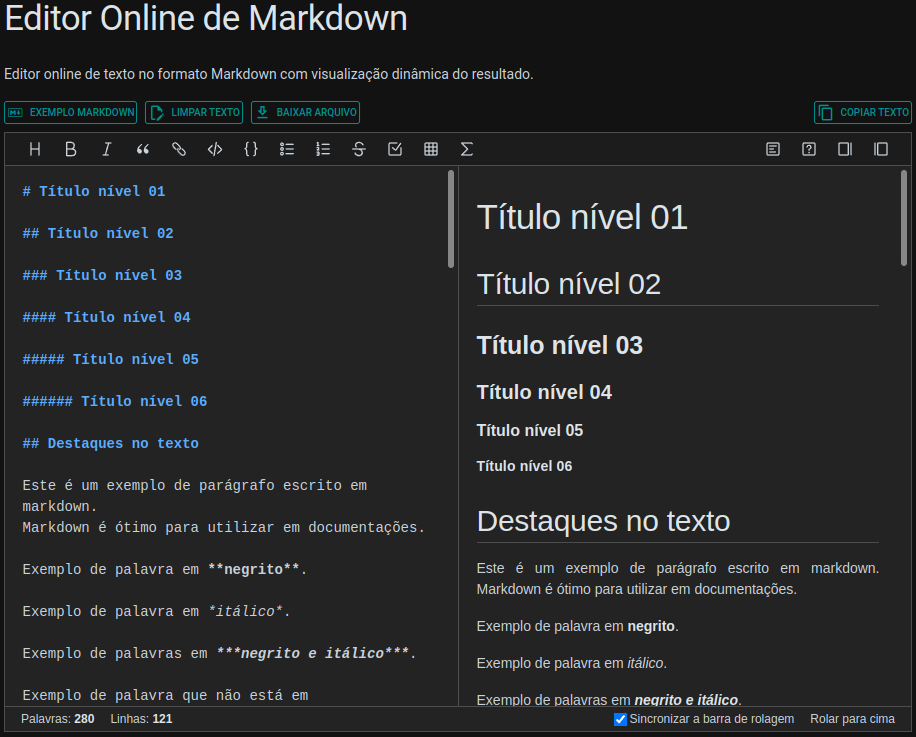Insert a math formula with the sigma icon
Viewport: 916px width, 737px height.
[x=466, y=148]
